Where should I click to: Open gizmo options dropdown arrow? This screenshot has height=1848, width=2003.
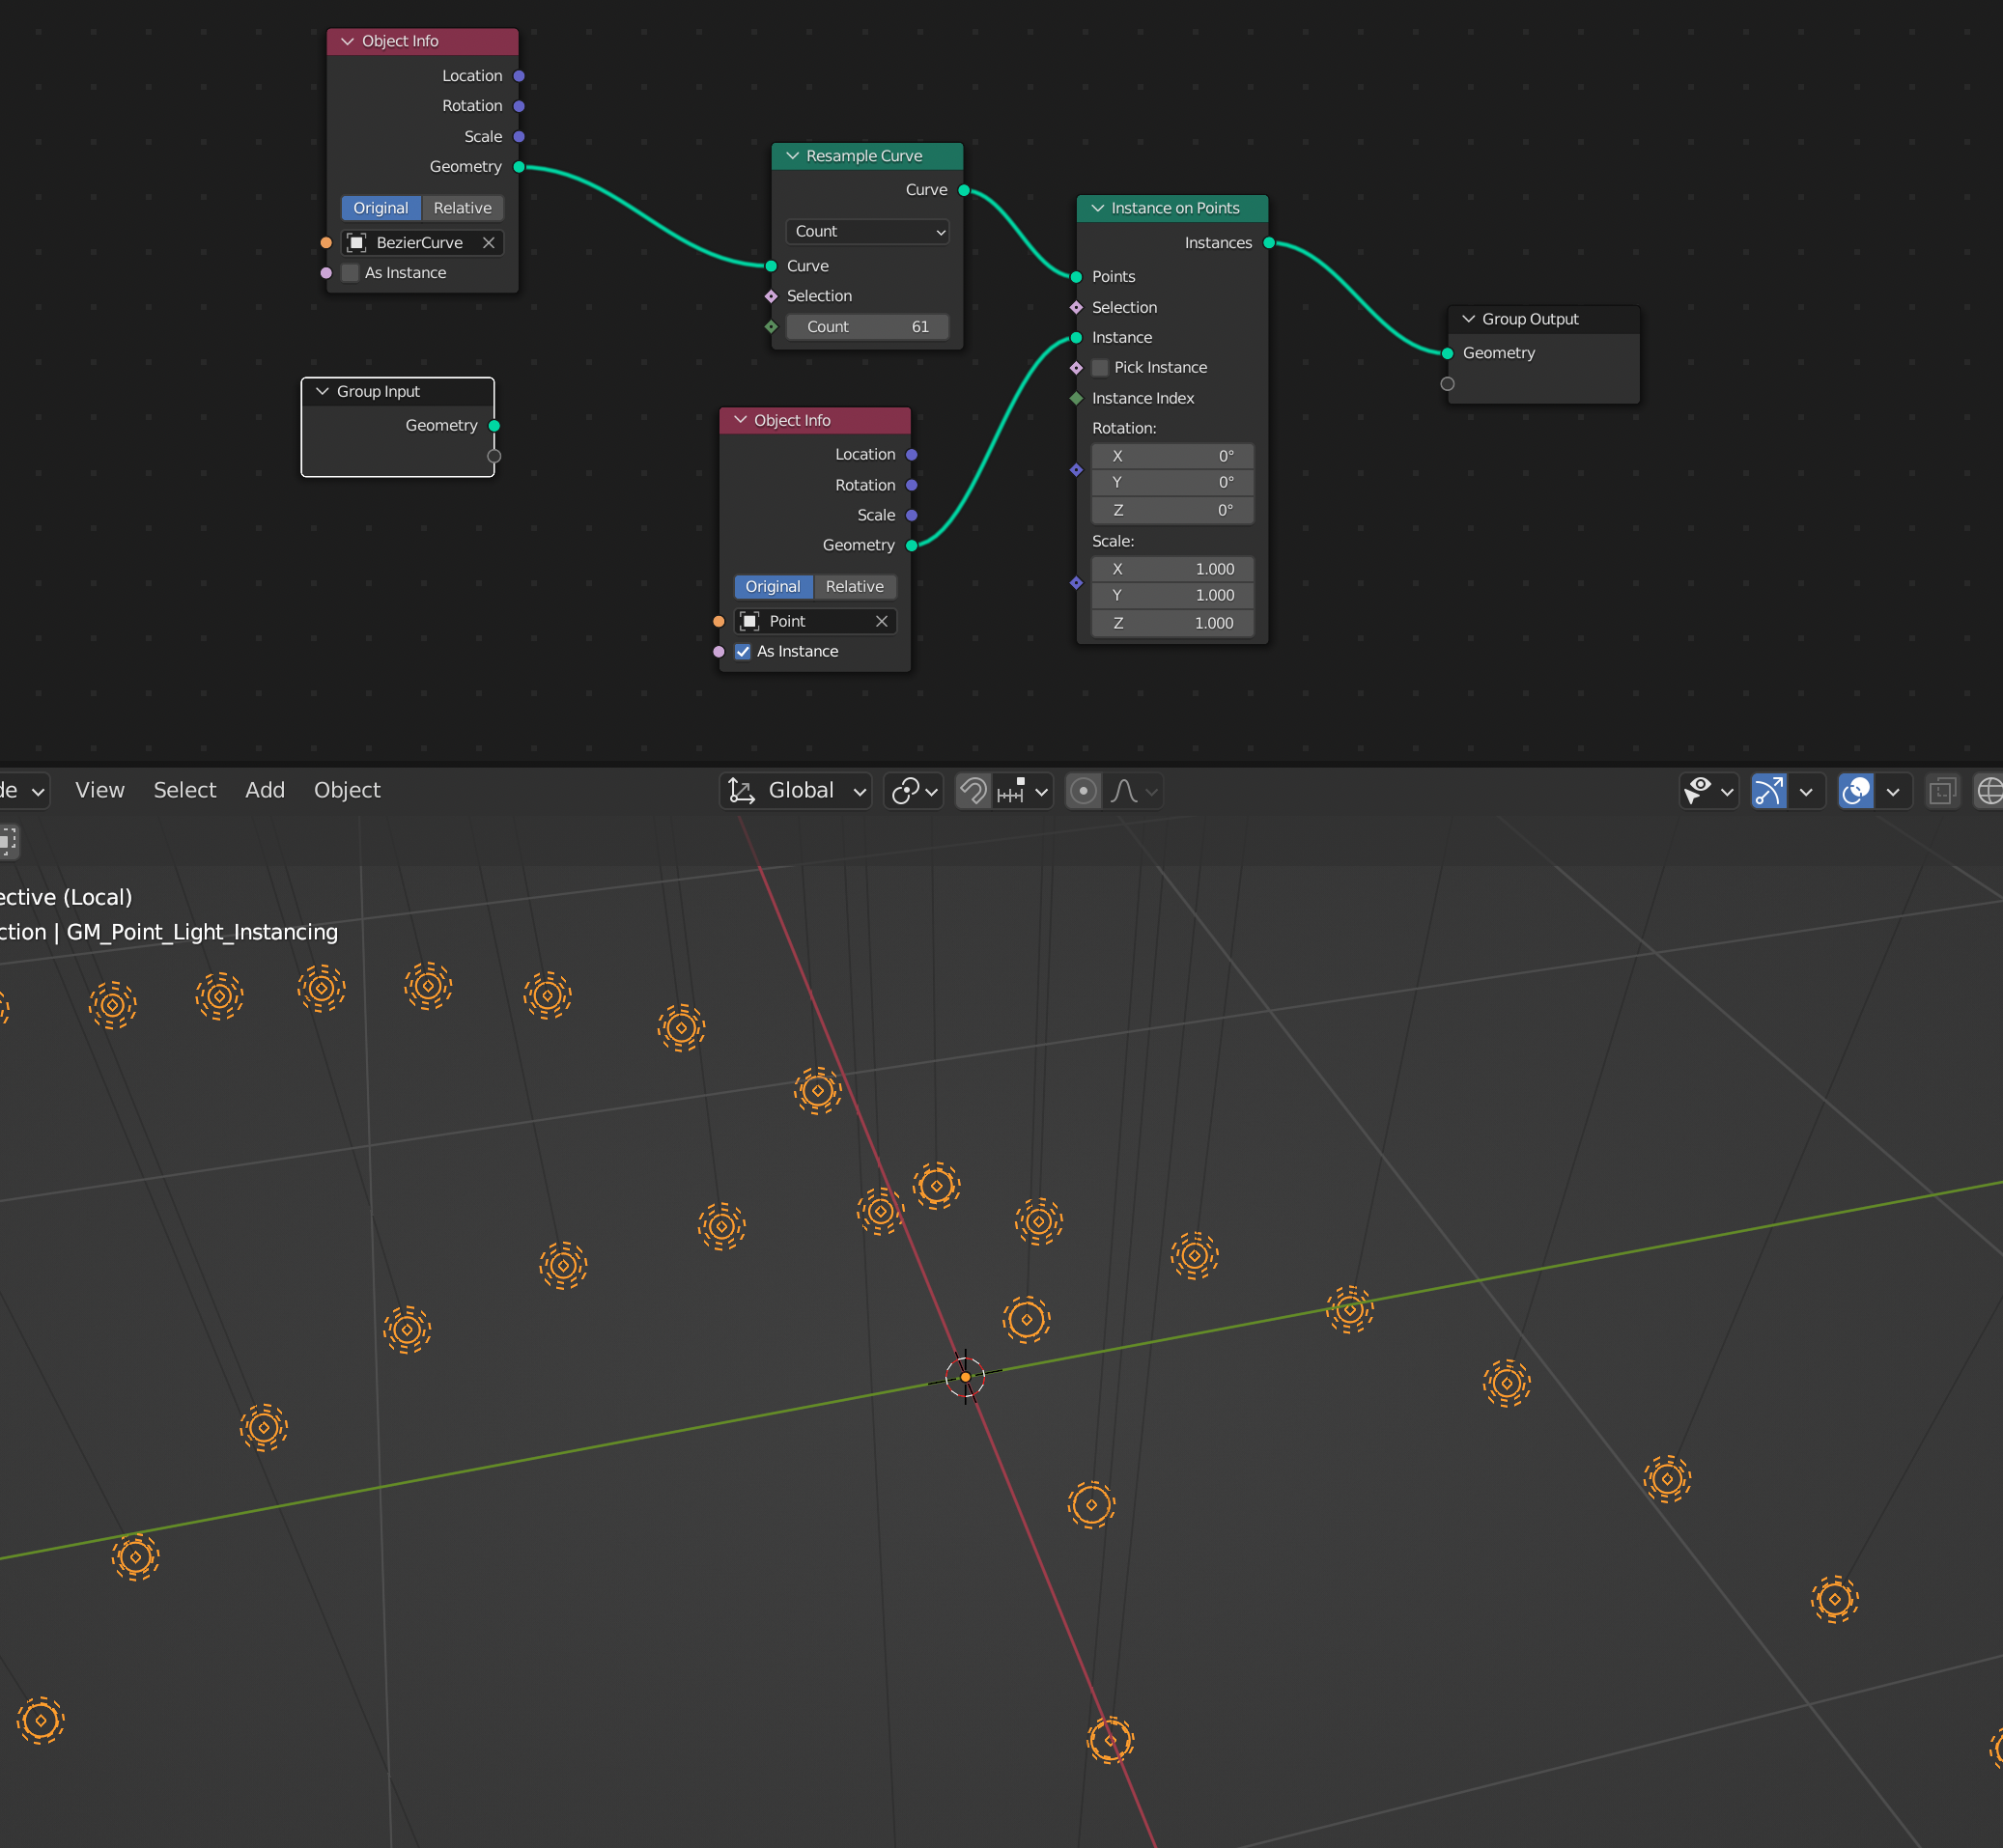[x=1806, y=791]
